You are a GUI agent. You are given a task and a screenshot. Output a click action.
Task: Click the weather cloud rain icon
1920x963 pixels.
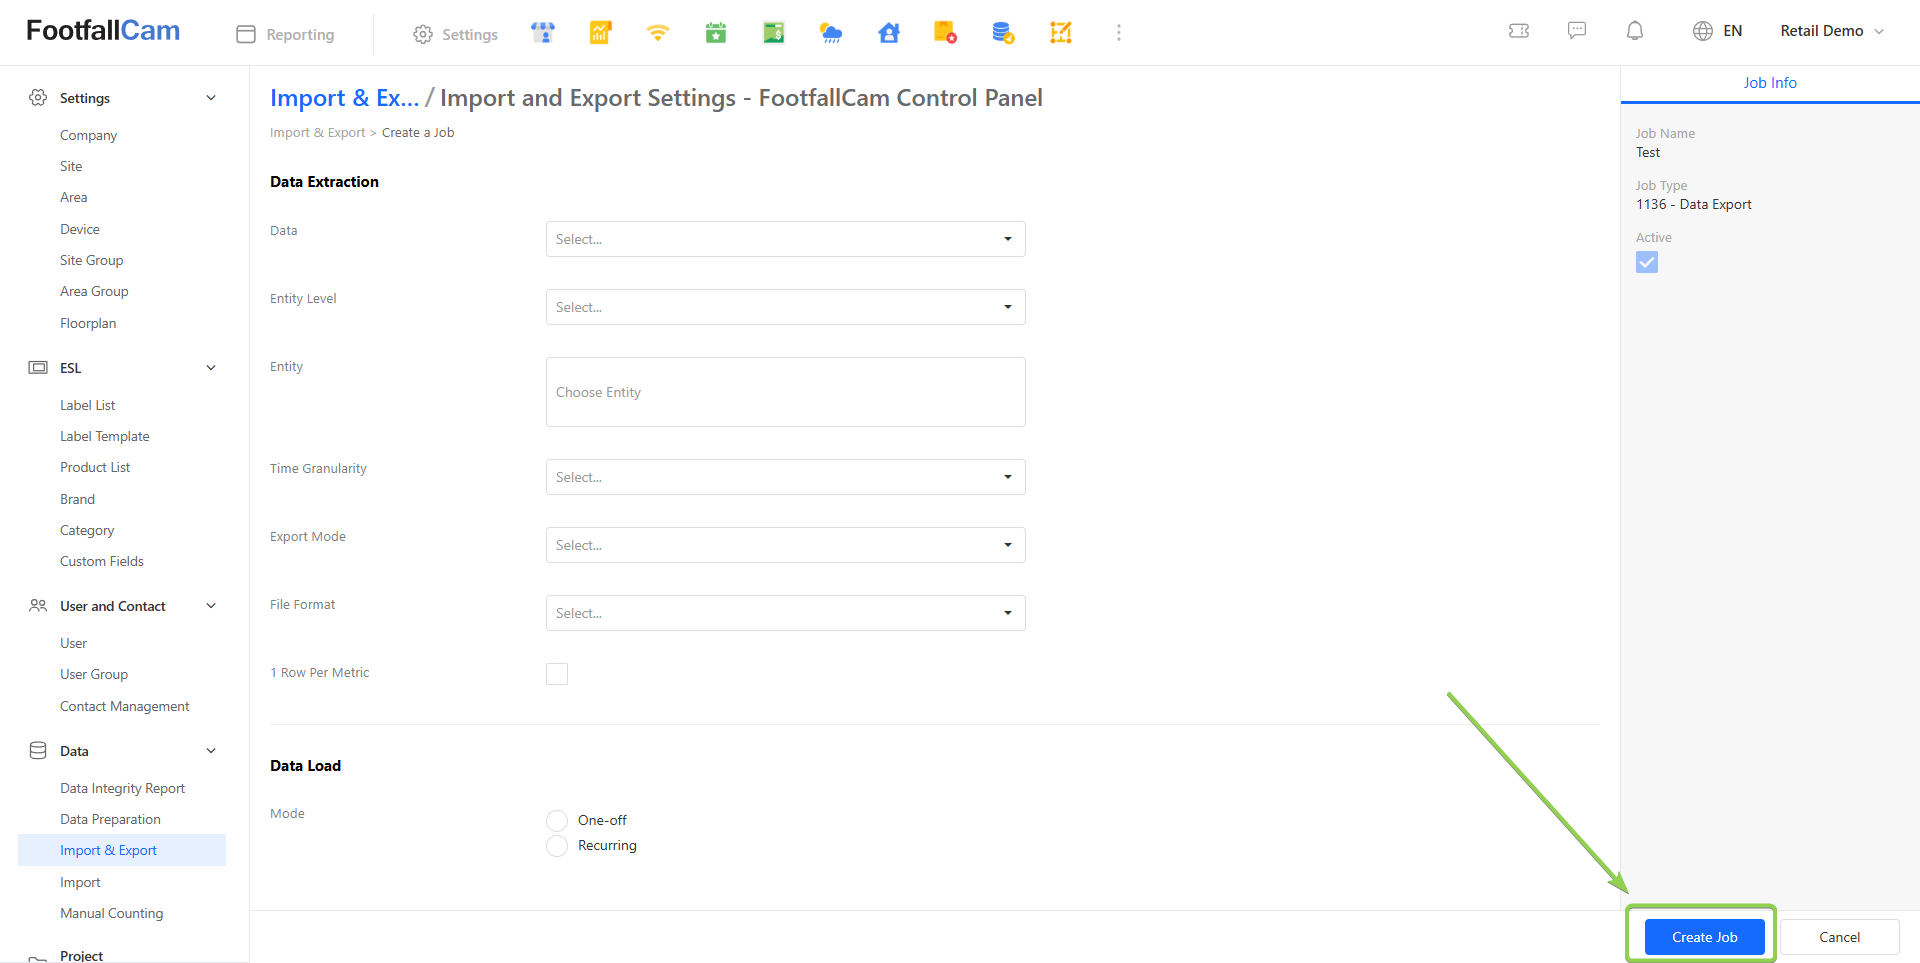coord(830,33)
